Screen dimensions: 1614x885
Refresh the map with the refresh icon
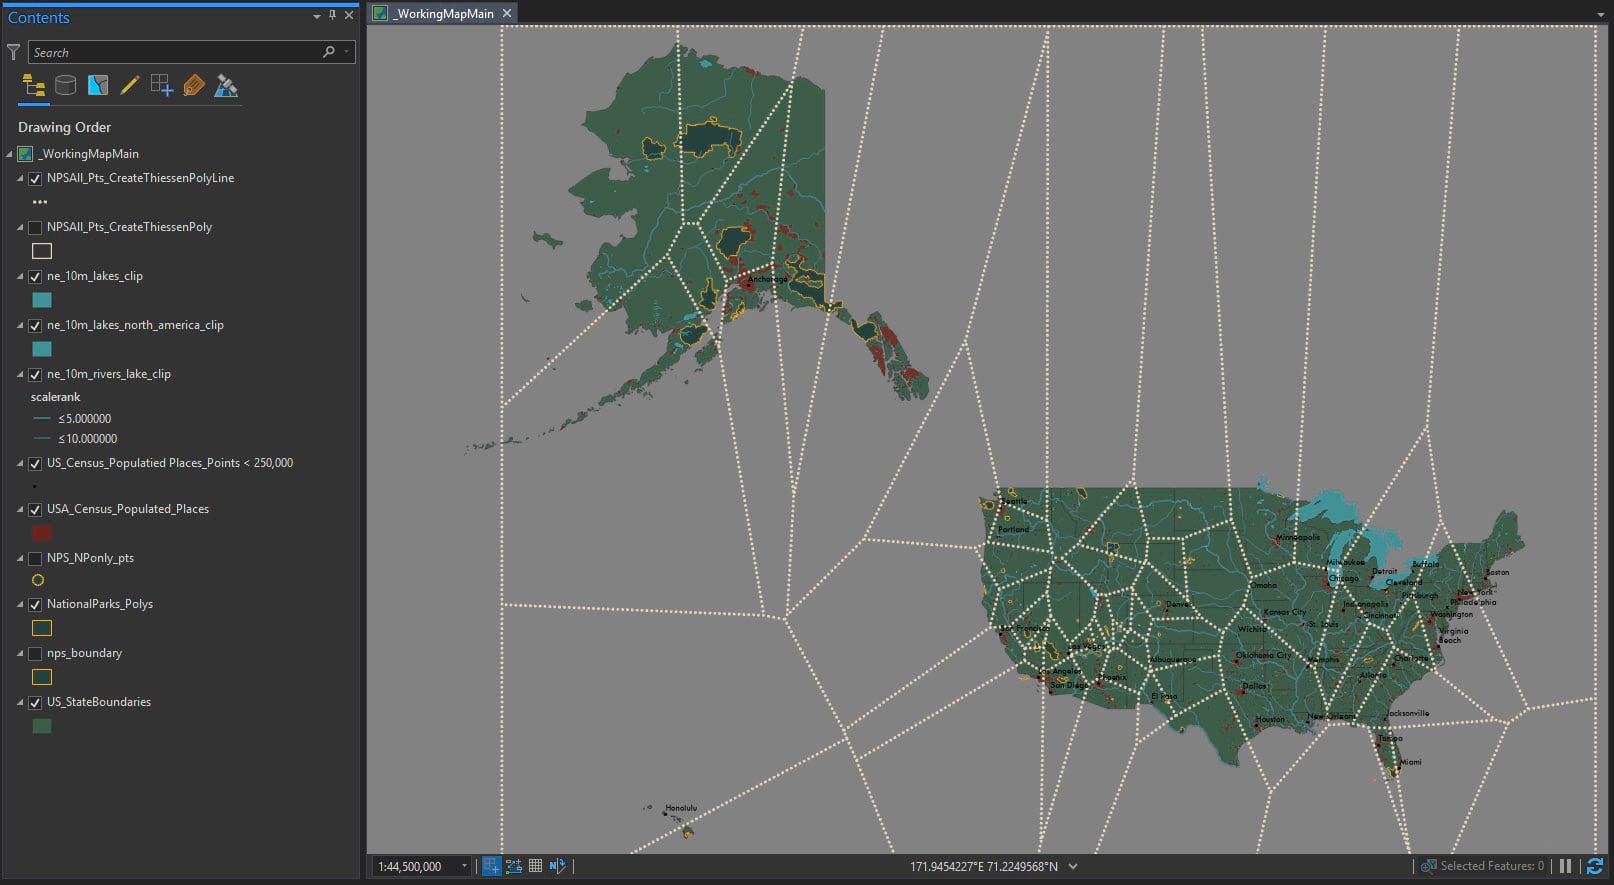pos(1595,866)
